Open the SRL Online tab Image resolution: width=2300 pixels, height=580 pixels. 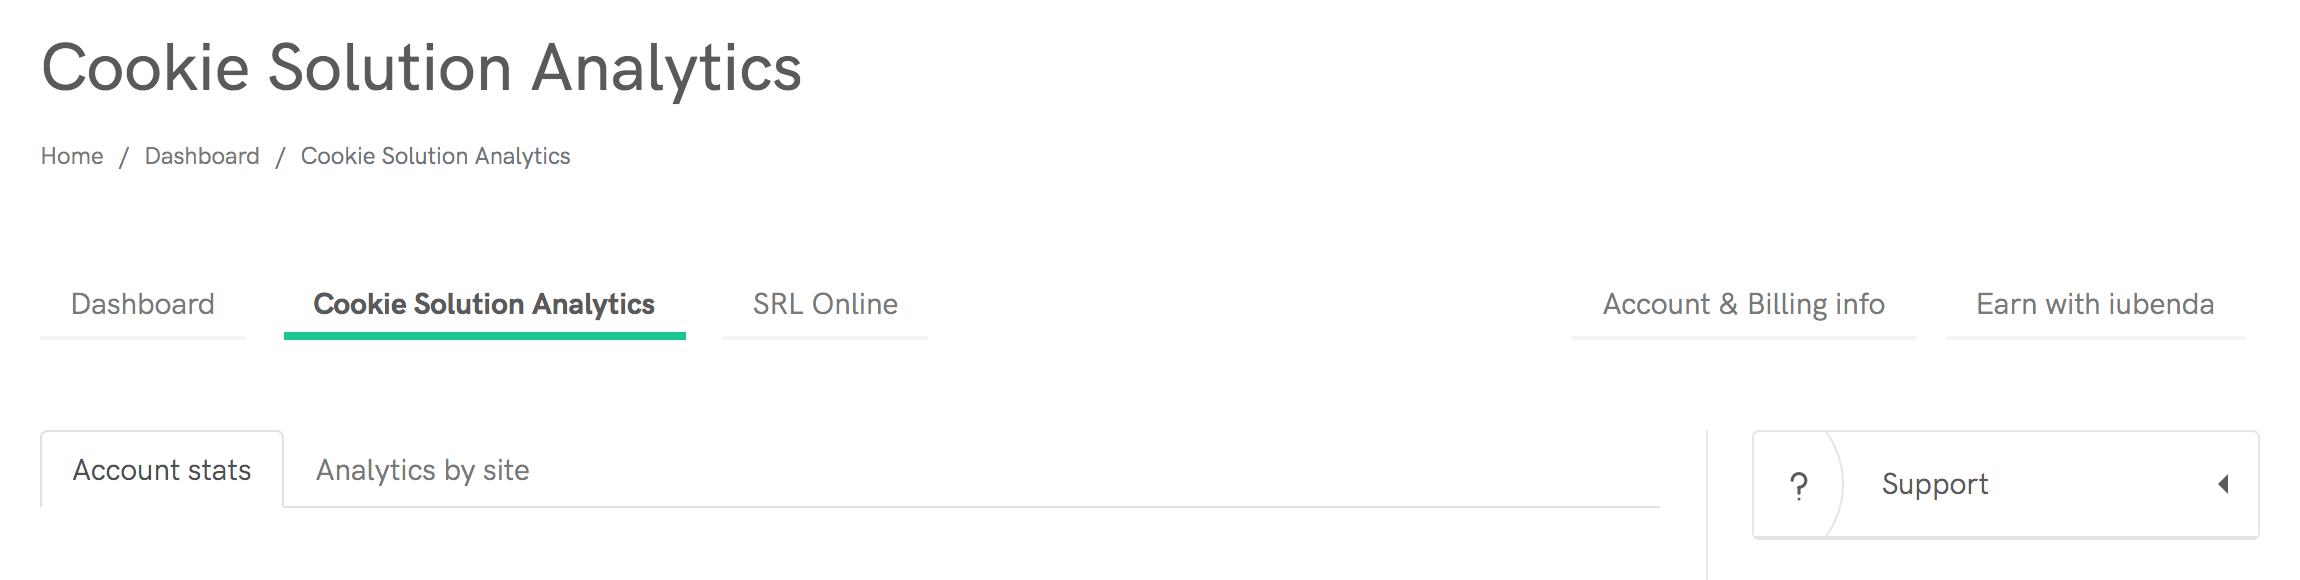point(825,304)
